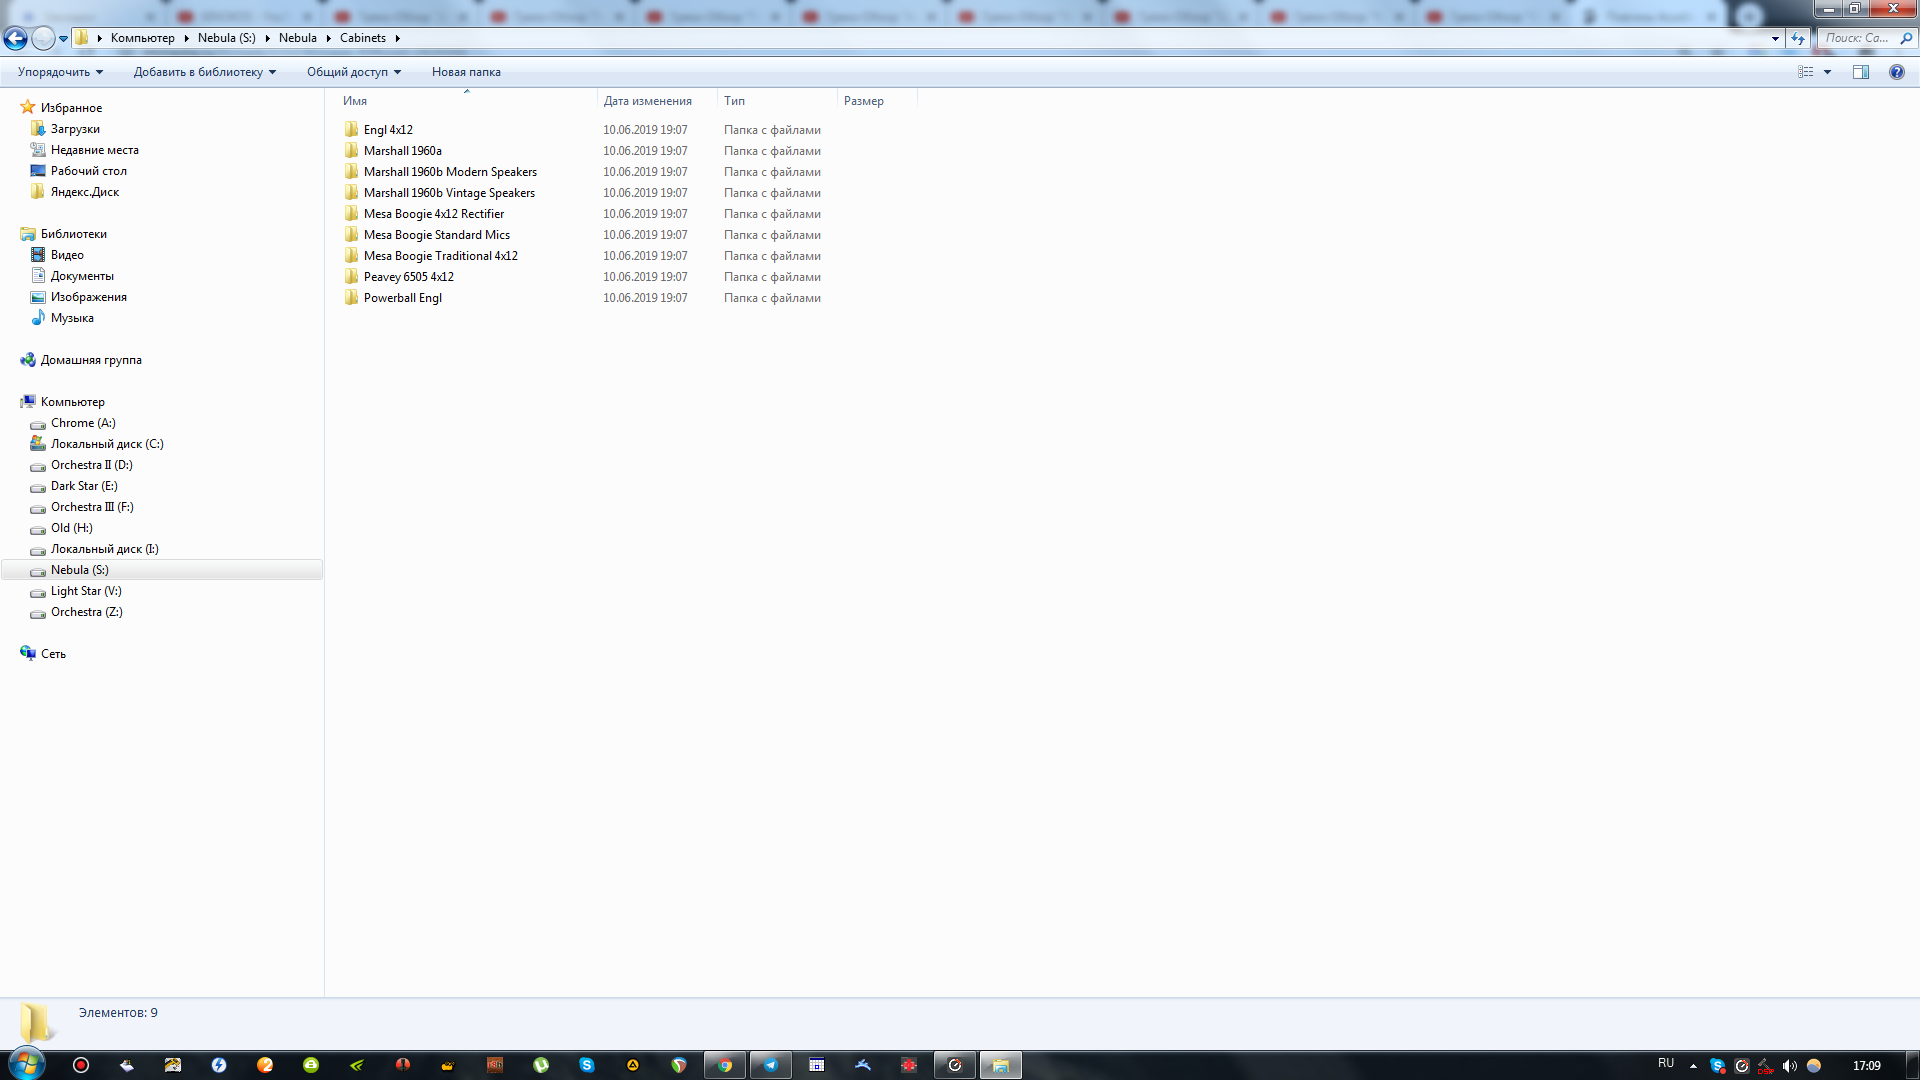Sort by the Дата изменения column header
The image size is (1920, 1080).
(x=657, y=101)
